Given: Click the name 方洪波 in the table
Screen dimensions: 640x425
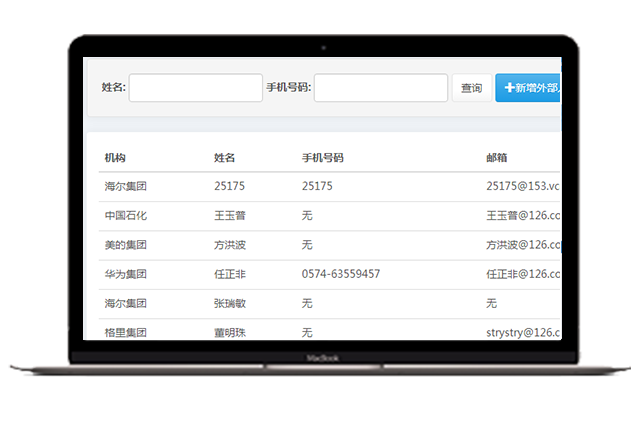Looking at the screenshot, I should coord(230,244).
